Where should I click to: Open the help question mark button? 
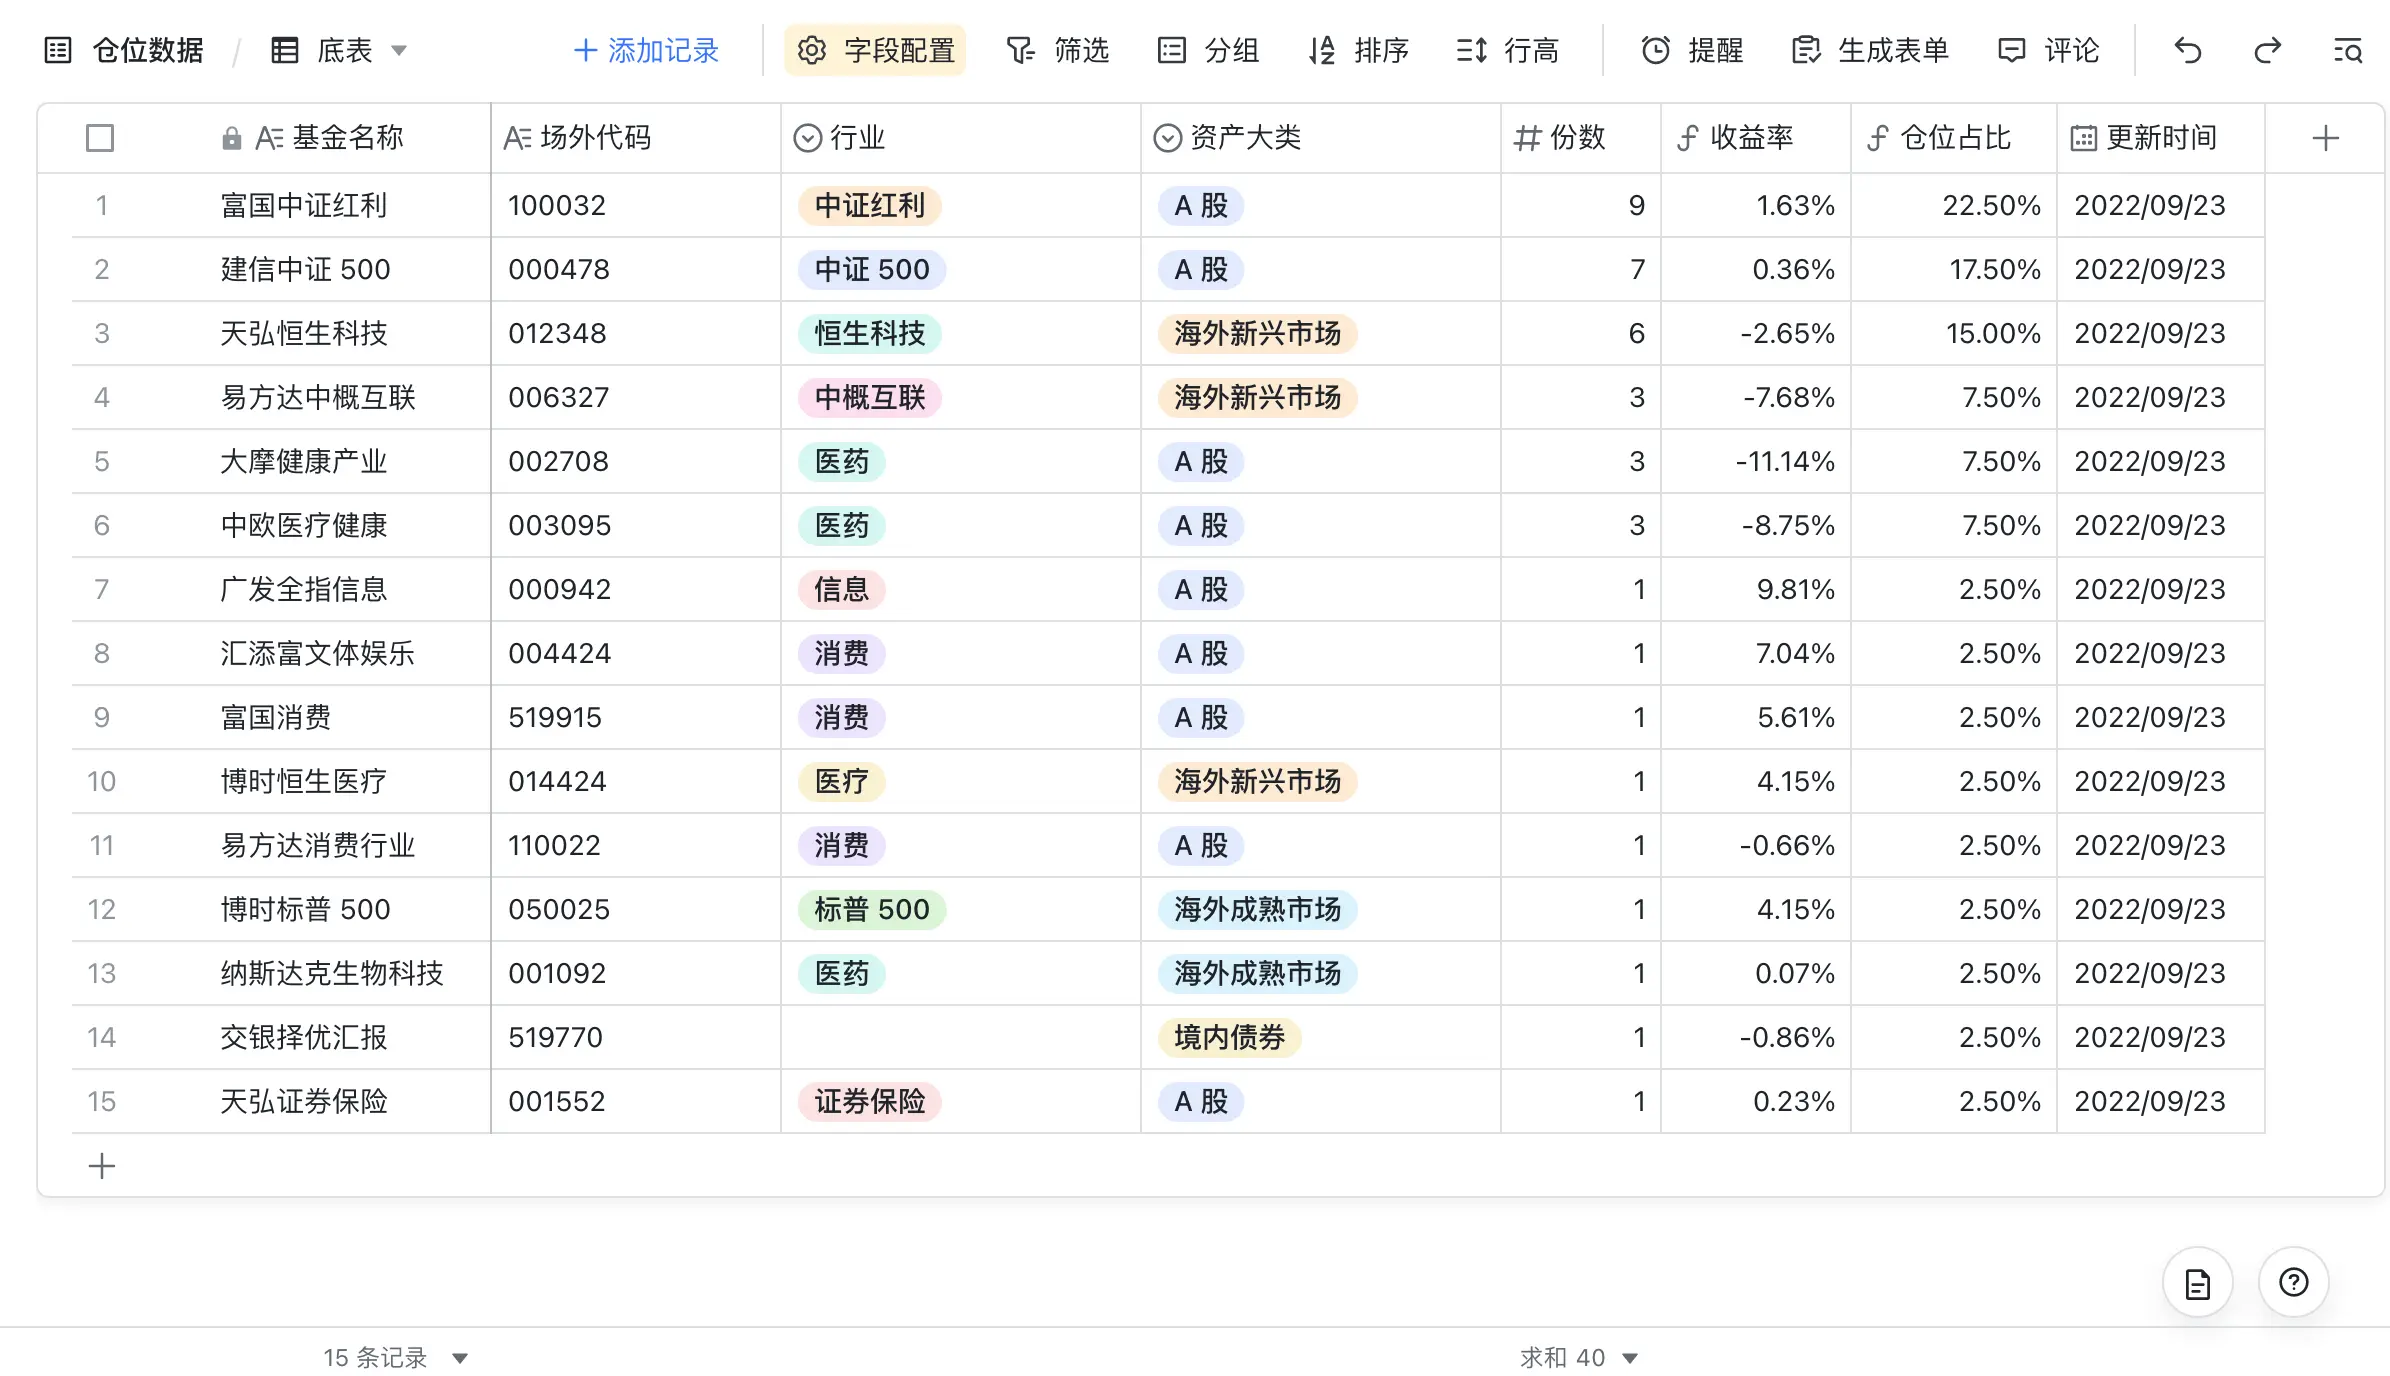click(2293, 1282)
